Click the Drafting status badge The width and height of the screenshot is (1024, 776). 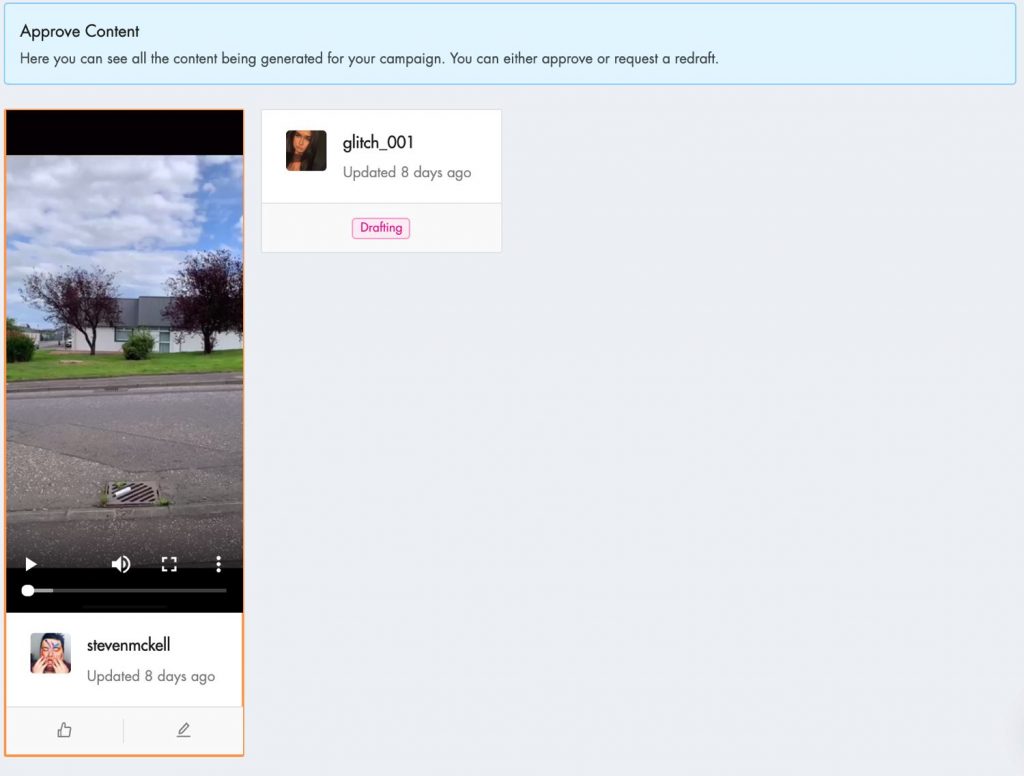tap(381, 228)
